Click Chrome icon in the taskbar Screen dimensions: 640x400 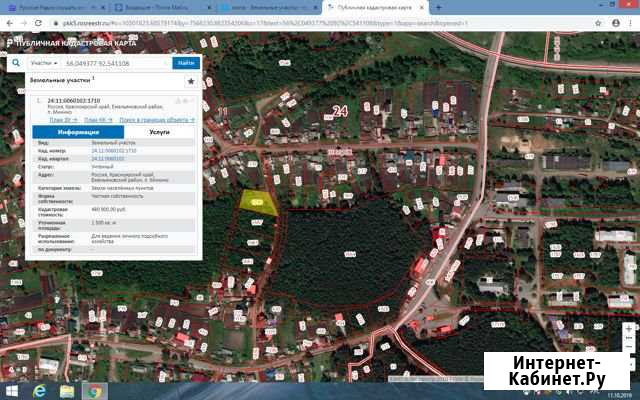96,391
